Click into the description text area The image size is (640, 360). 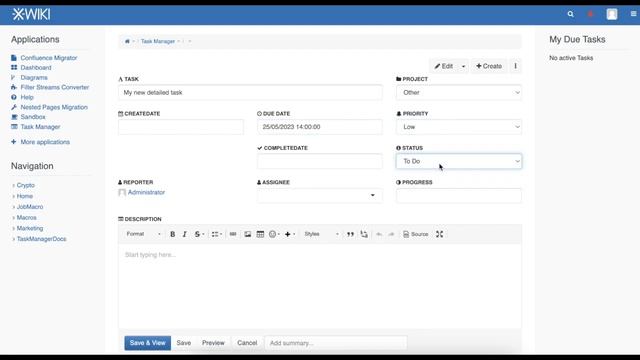[320, 286]
